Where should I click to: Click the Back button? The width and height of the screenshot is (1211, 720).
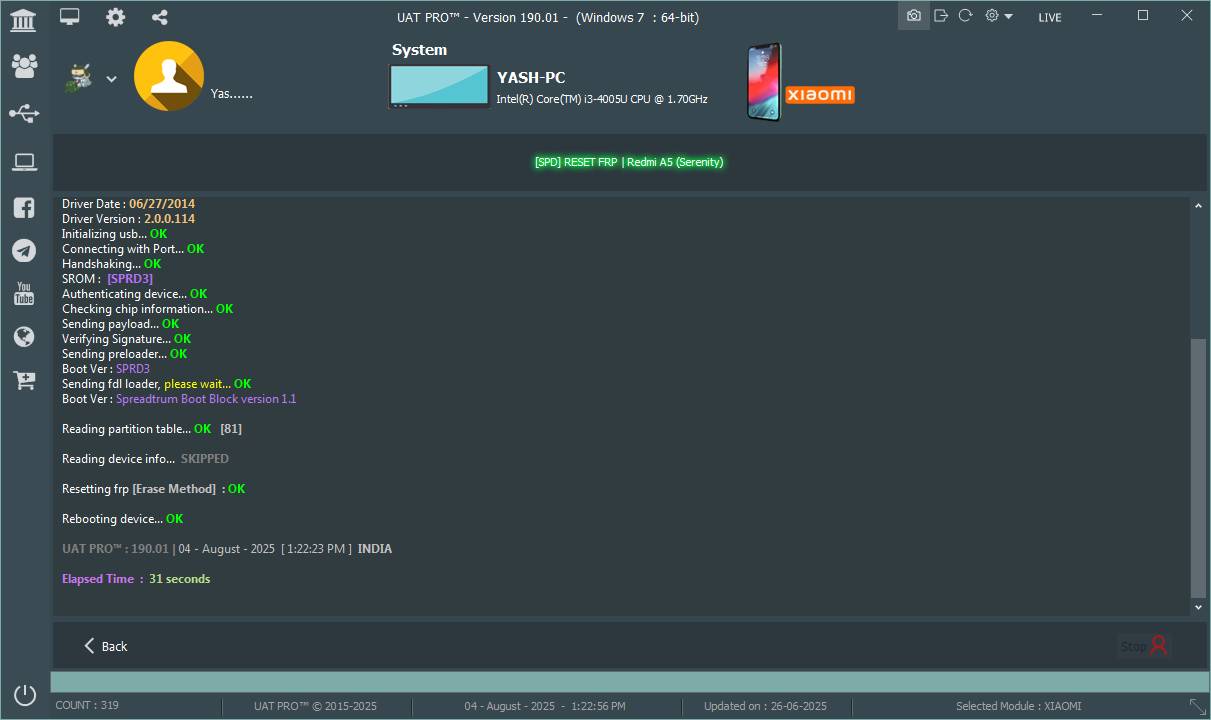[105, 646]
